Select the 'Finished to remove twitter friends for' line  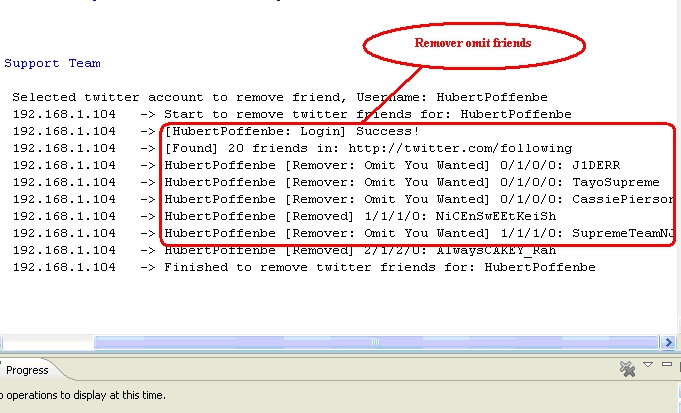[x=304, y=267]
